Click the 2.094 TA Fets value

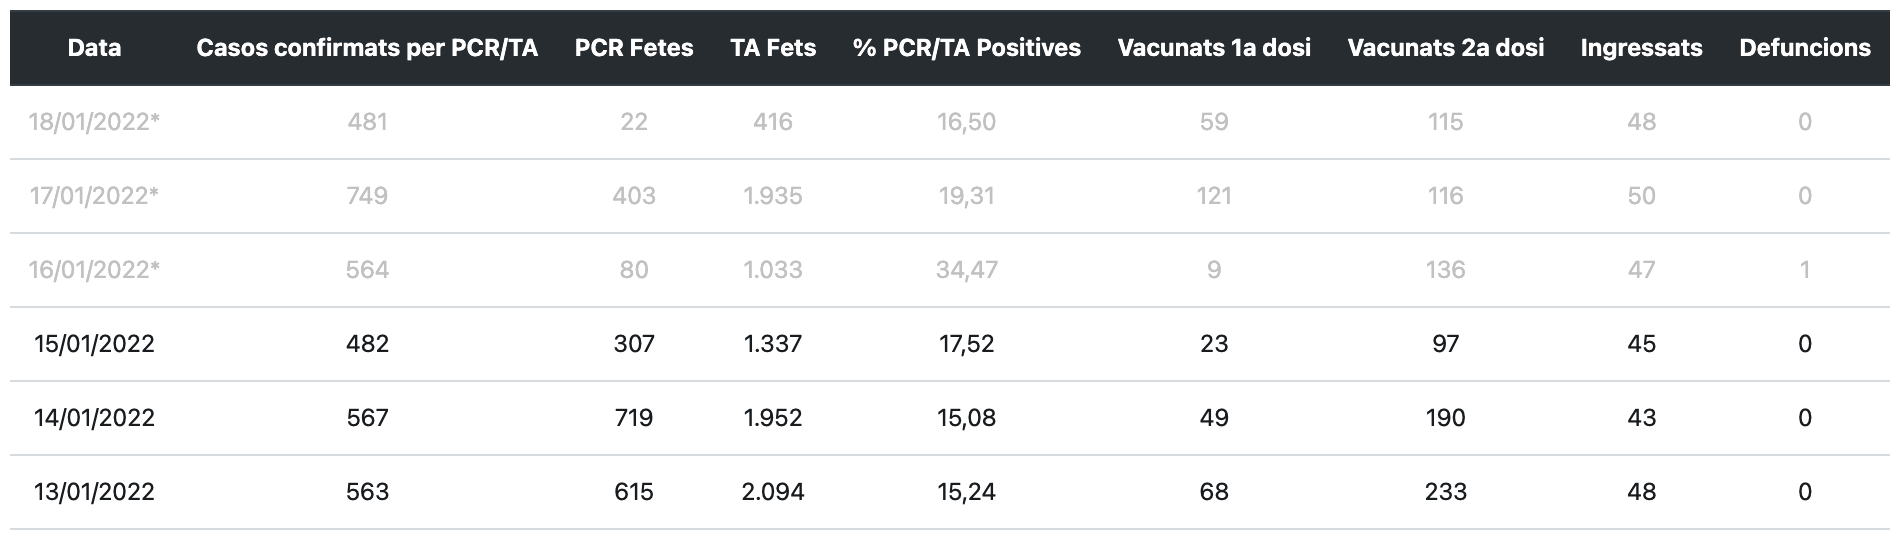(x=773, y=492)
